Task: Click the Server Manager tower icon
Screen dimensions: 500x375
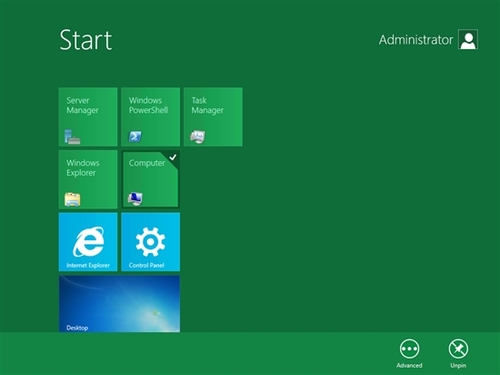Action: coord(72,137)
